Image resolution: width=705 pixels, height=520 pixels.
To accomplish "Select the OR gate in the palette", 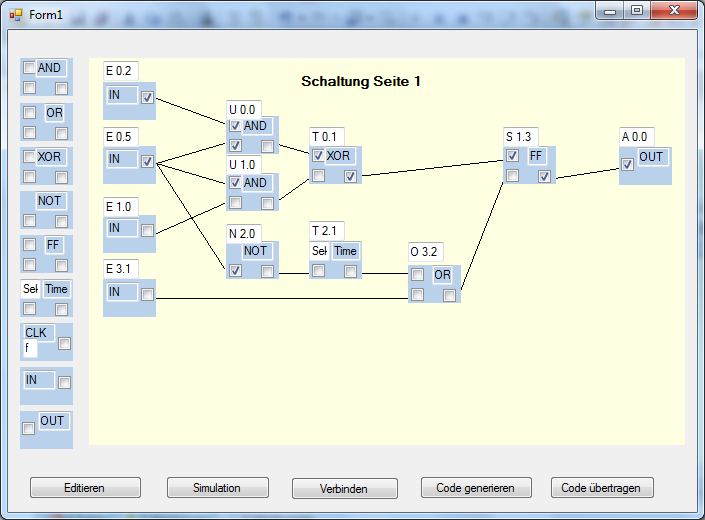I will tap(54, 113).
